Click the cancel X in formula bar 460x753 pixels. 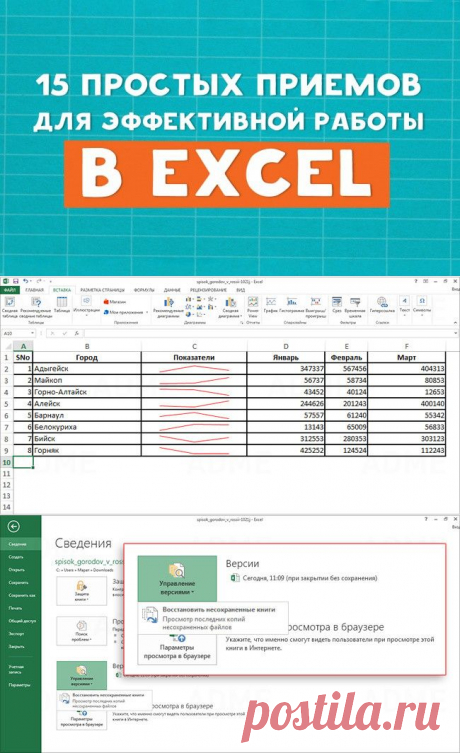(x=52, y=333)
